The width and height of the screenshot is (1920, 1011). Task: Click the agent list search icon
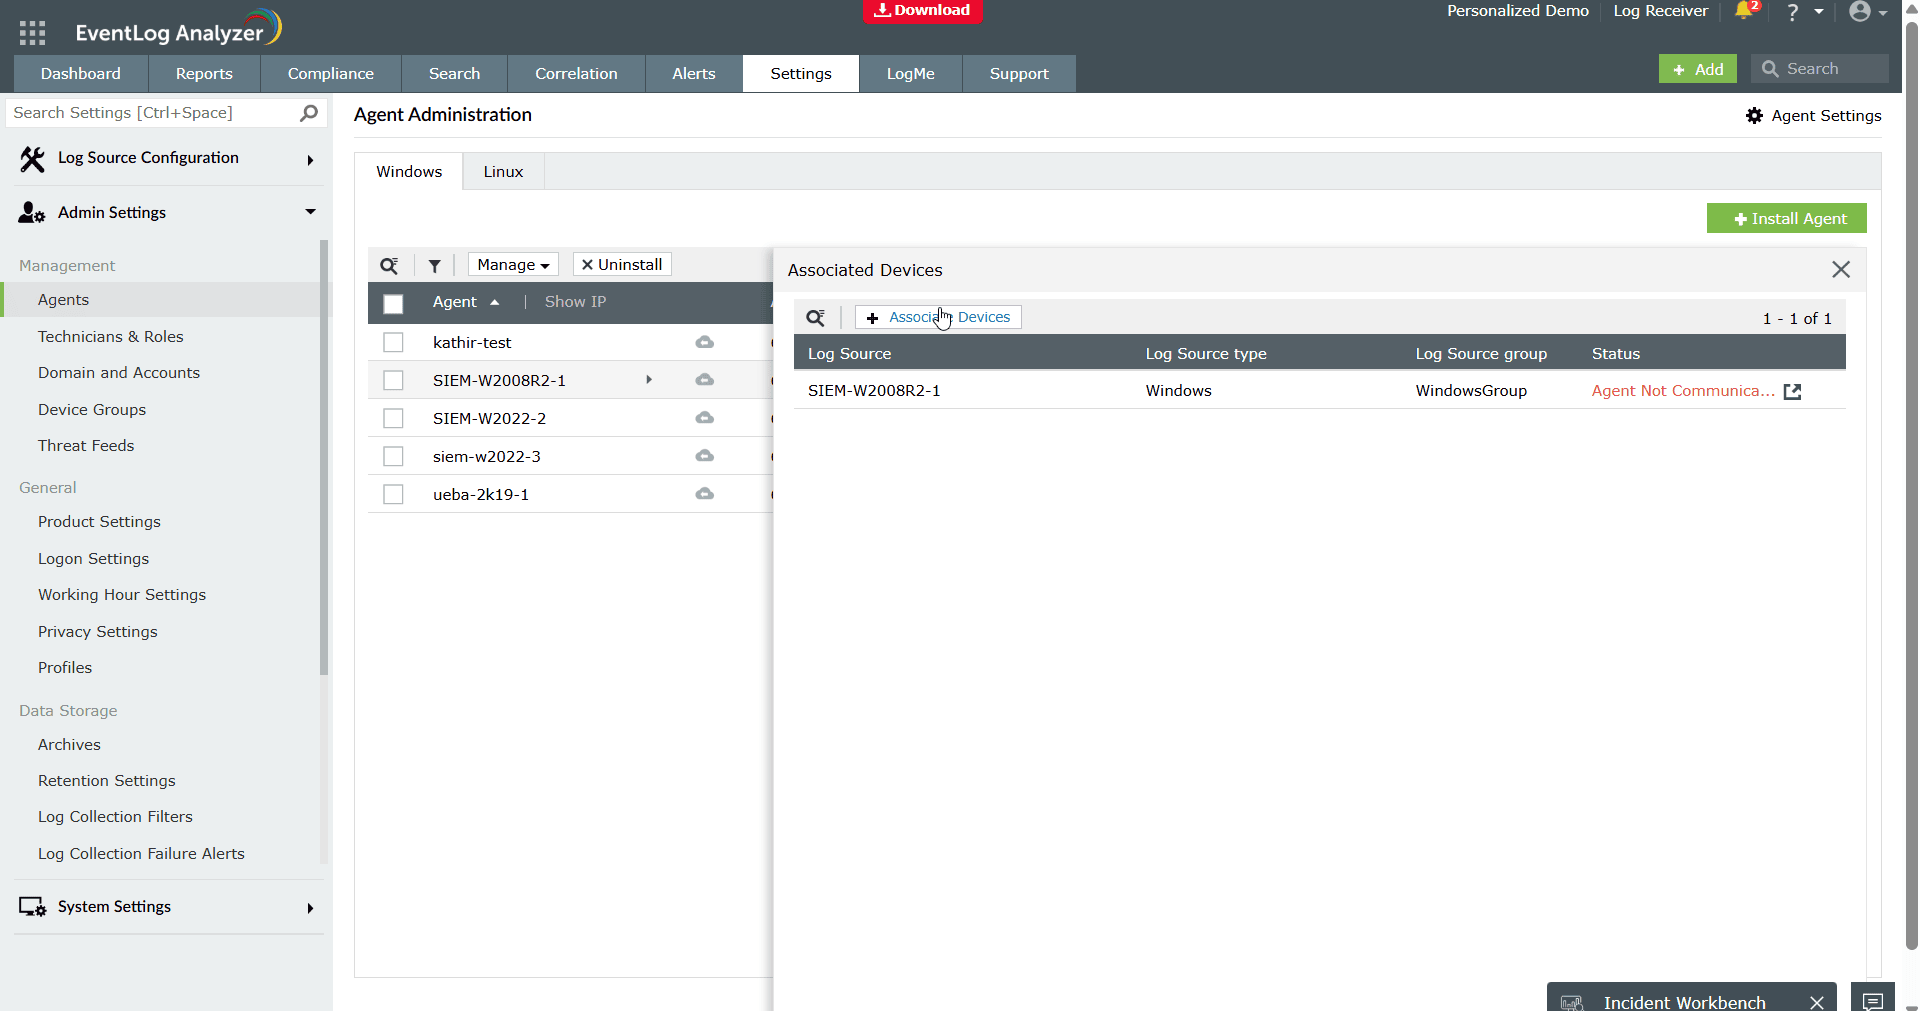pyautogui.click(x=389, y=265)
